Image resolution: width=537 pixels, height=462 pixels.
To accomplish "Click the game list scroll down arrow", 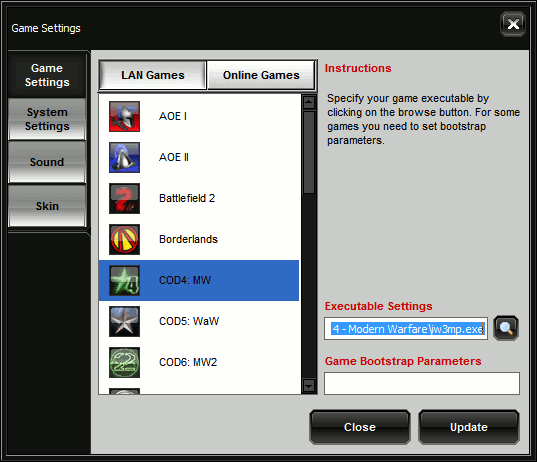I will point(309,386).
